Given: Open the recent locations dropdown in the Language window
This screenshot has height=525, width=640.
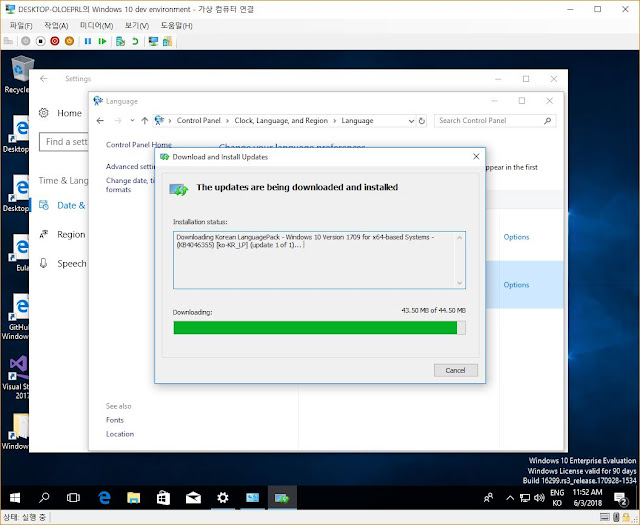Looking at the screenshot, I should (132, 120).
